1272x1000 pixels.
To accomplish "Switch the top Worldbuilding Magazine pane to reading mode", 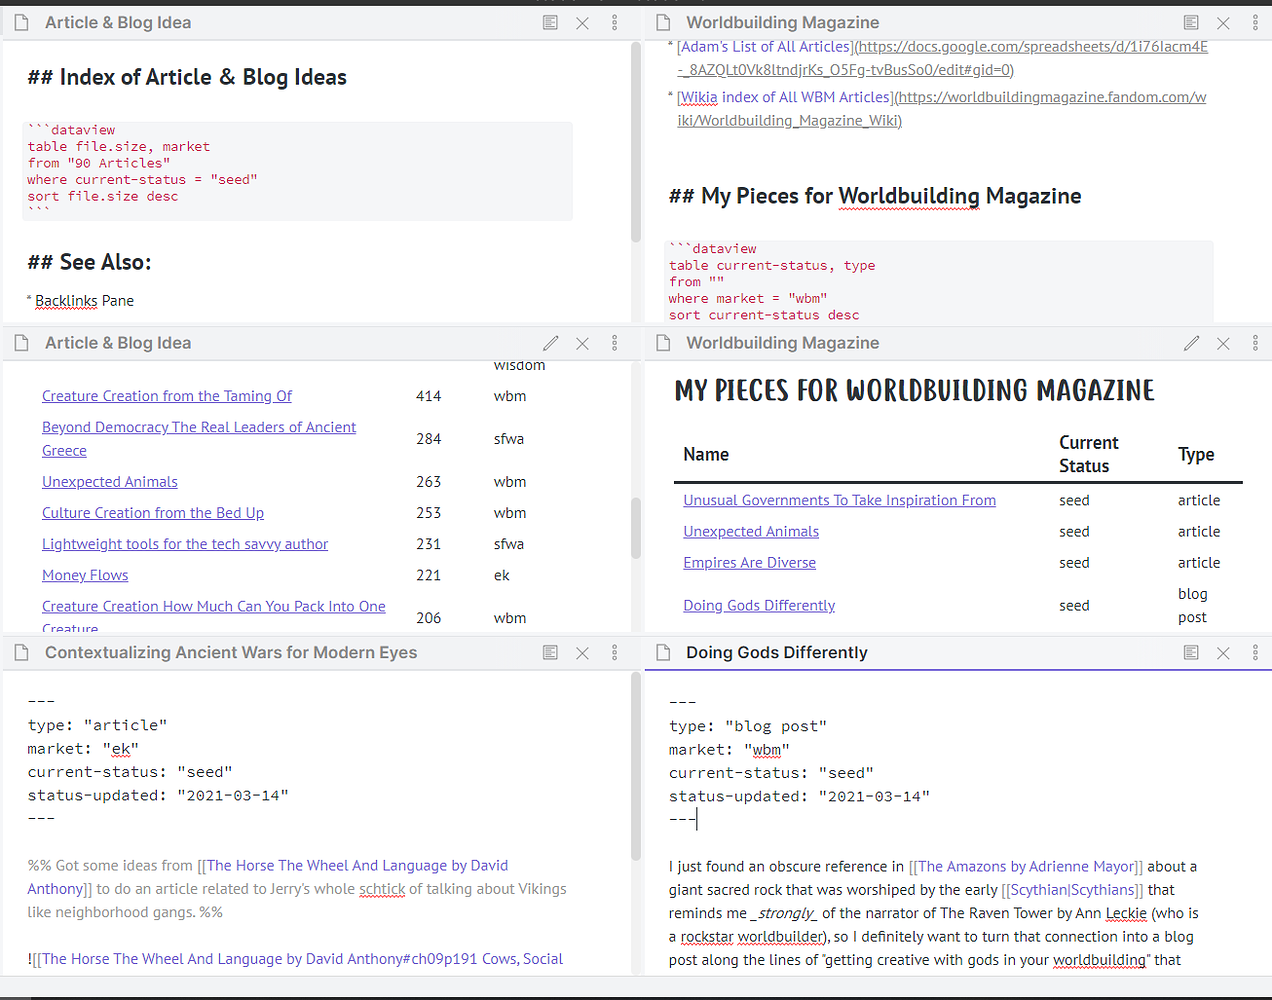I will point(1191,22).
